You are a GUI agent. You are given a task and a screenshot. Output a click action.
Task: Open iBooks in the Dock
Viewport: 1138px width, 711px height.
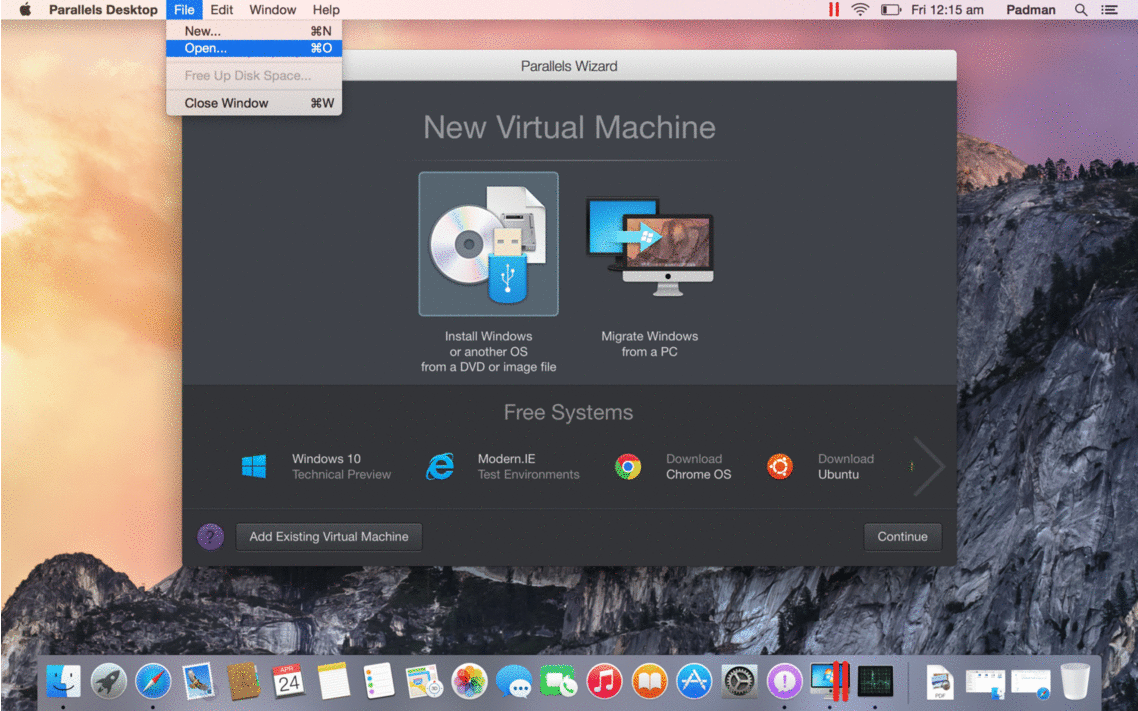click(650, 682)
